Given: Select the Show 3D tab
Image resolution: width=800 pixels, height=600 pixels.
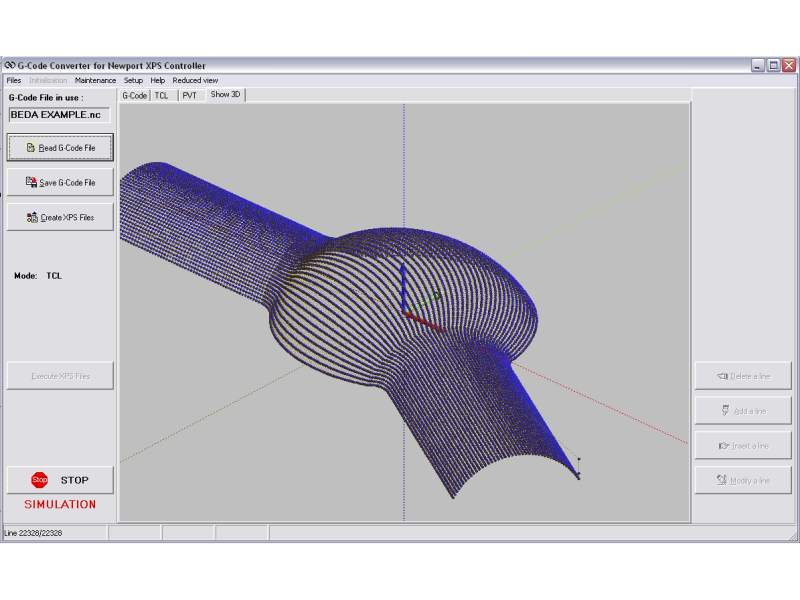Looking at the screenshot, I should pyautogui.click(x=225, y=95).
